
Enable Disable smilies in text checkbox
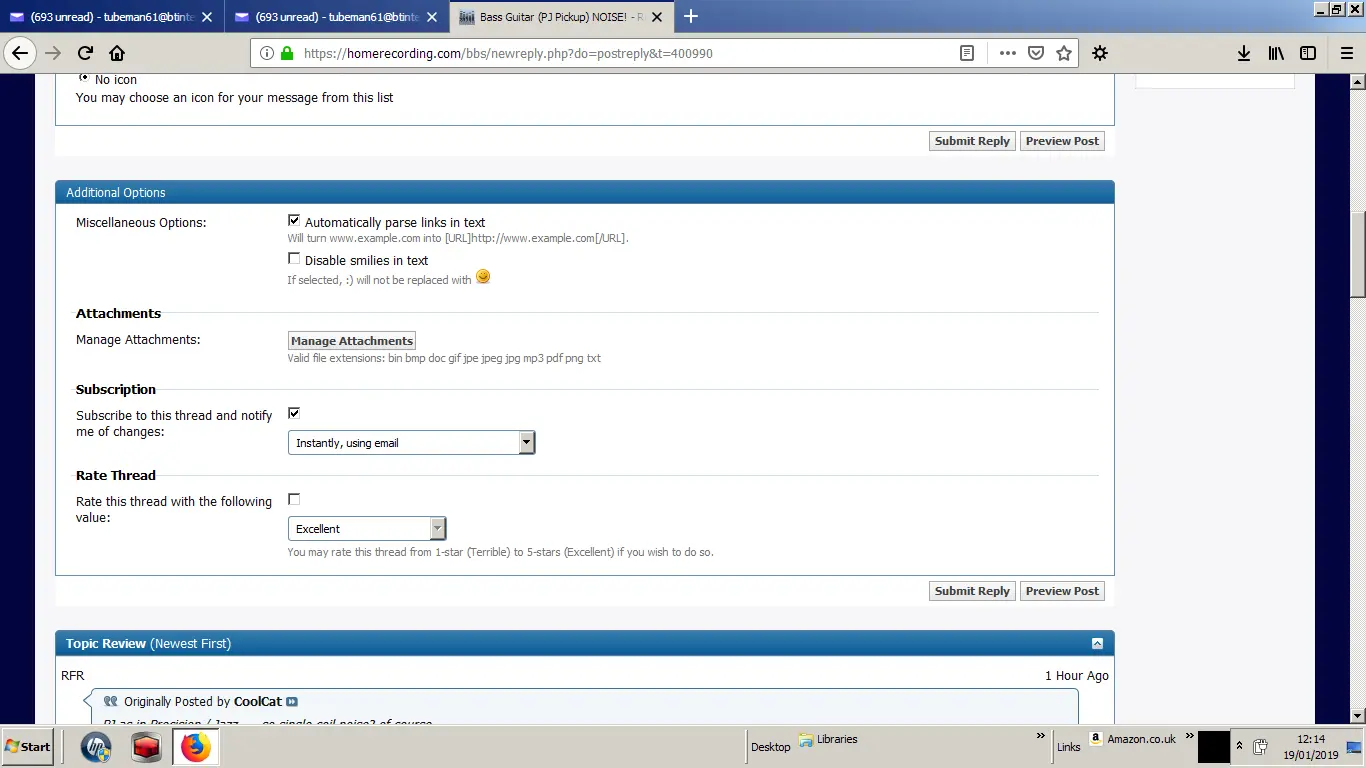pos(294,259)
